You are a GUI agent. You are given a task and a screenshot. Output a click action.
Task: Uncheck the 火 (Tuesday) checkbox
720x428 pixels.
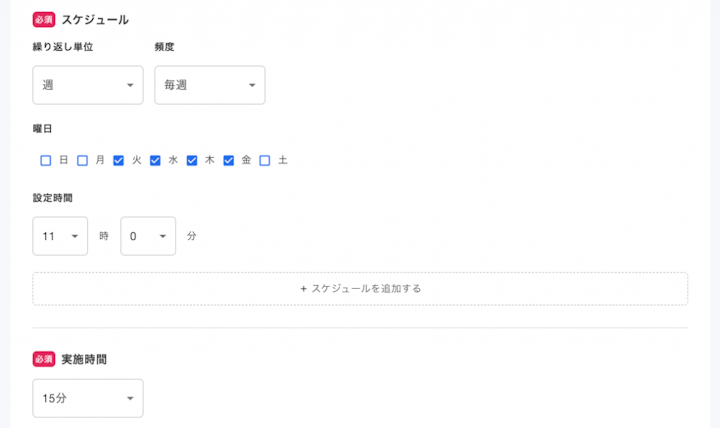[119, 160]
